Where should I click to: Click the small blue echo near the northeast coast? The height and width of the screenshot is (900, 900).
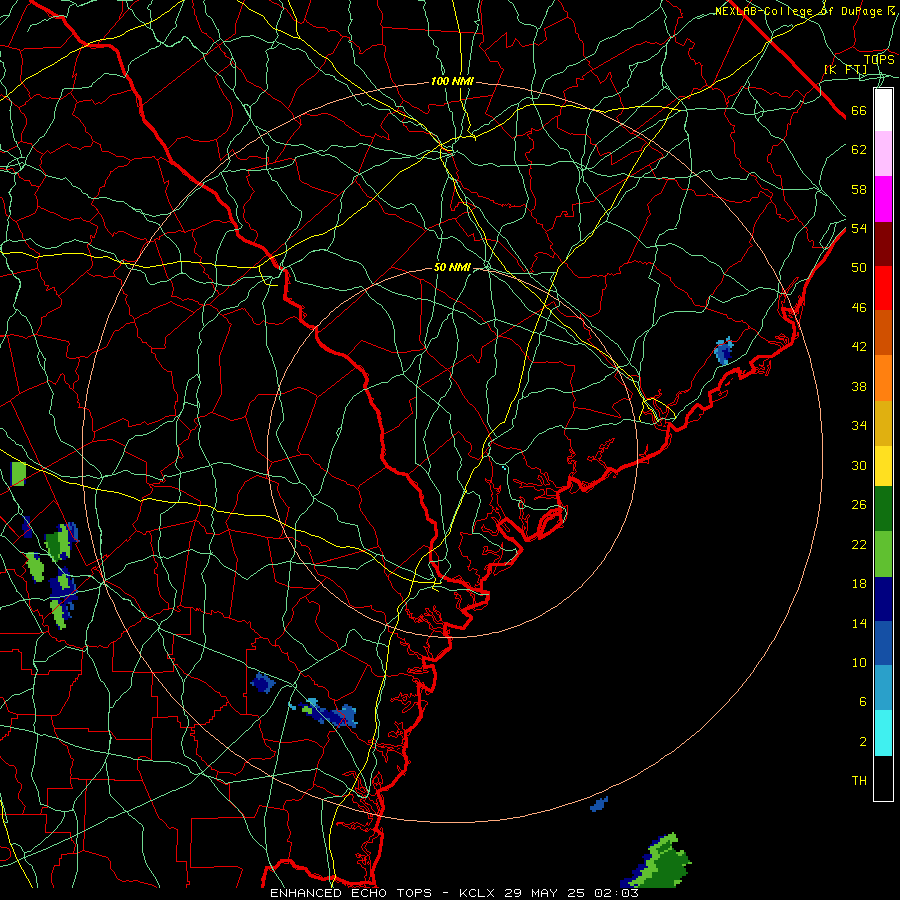724,351
